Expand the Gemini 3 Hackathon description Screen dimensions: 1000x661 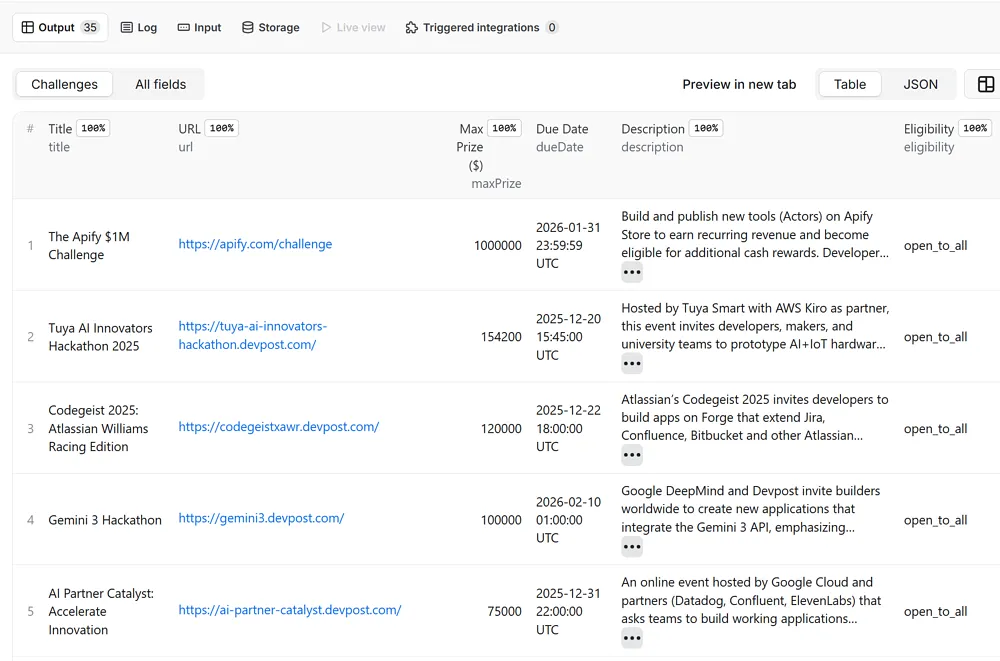[632, 547]
